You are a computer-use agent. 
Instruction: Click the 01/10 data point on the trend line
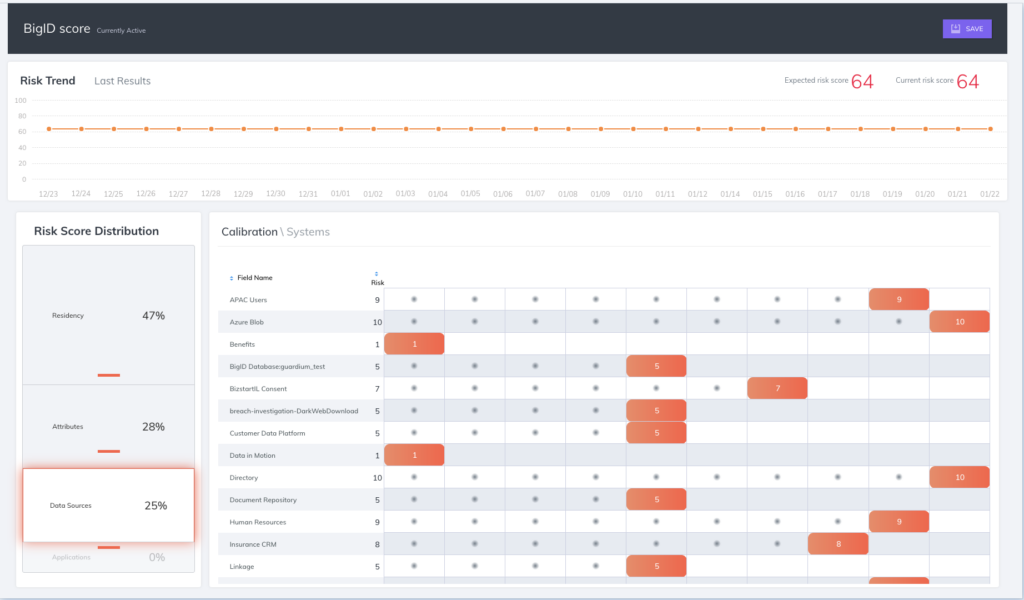click(633, 129)
